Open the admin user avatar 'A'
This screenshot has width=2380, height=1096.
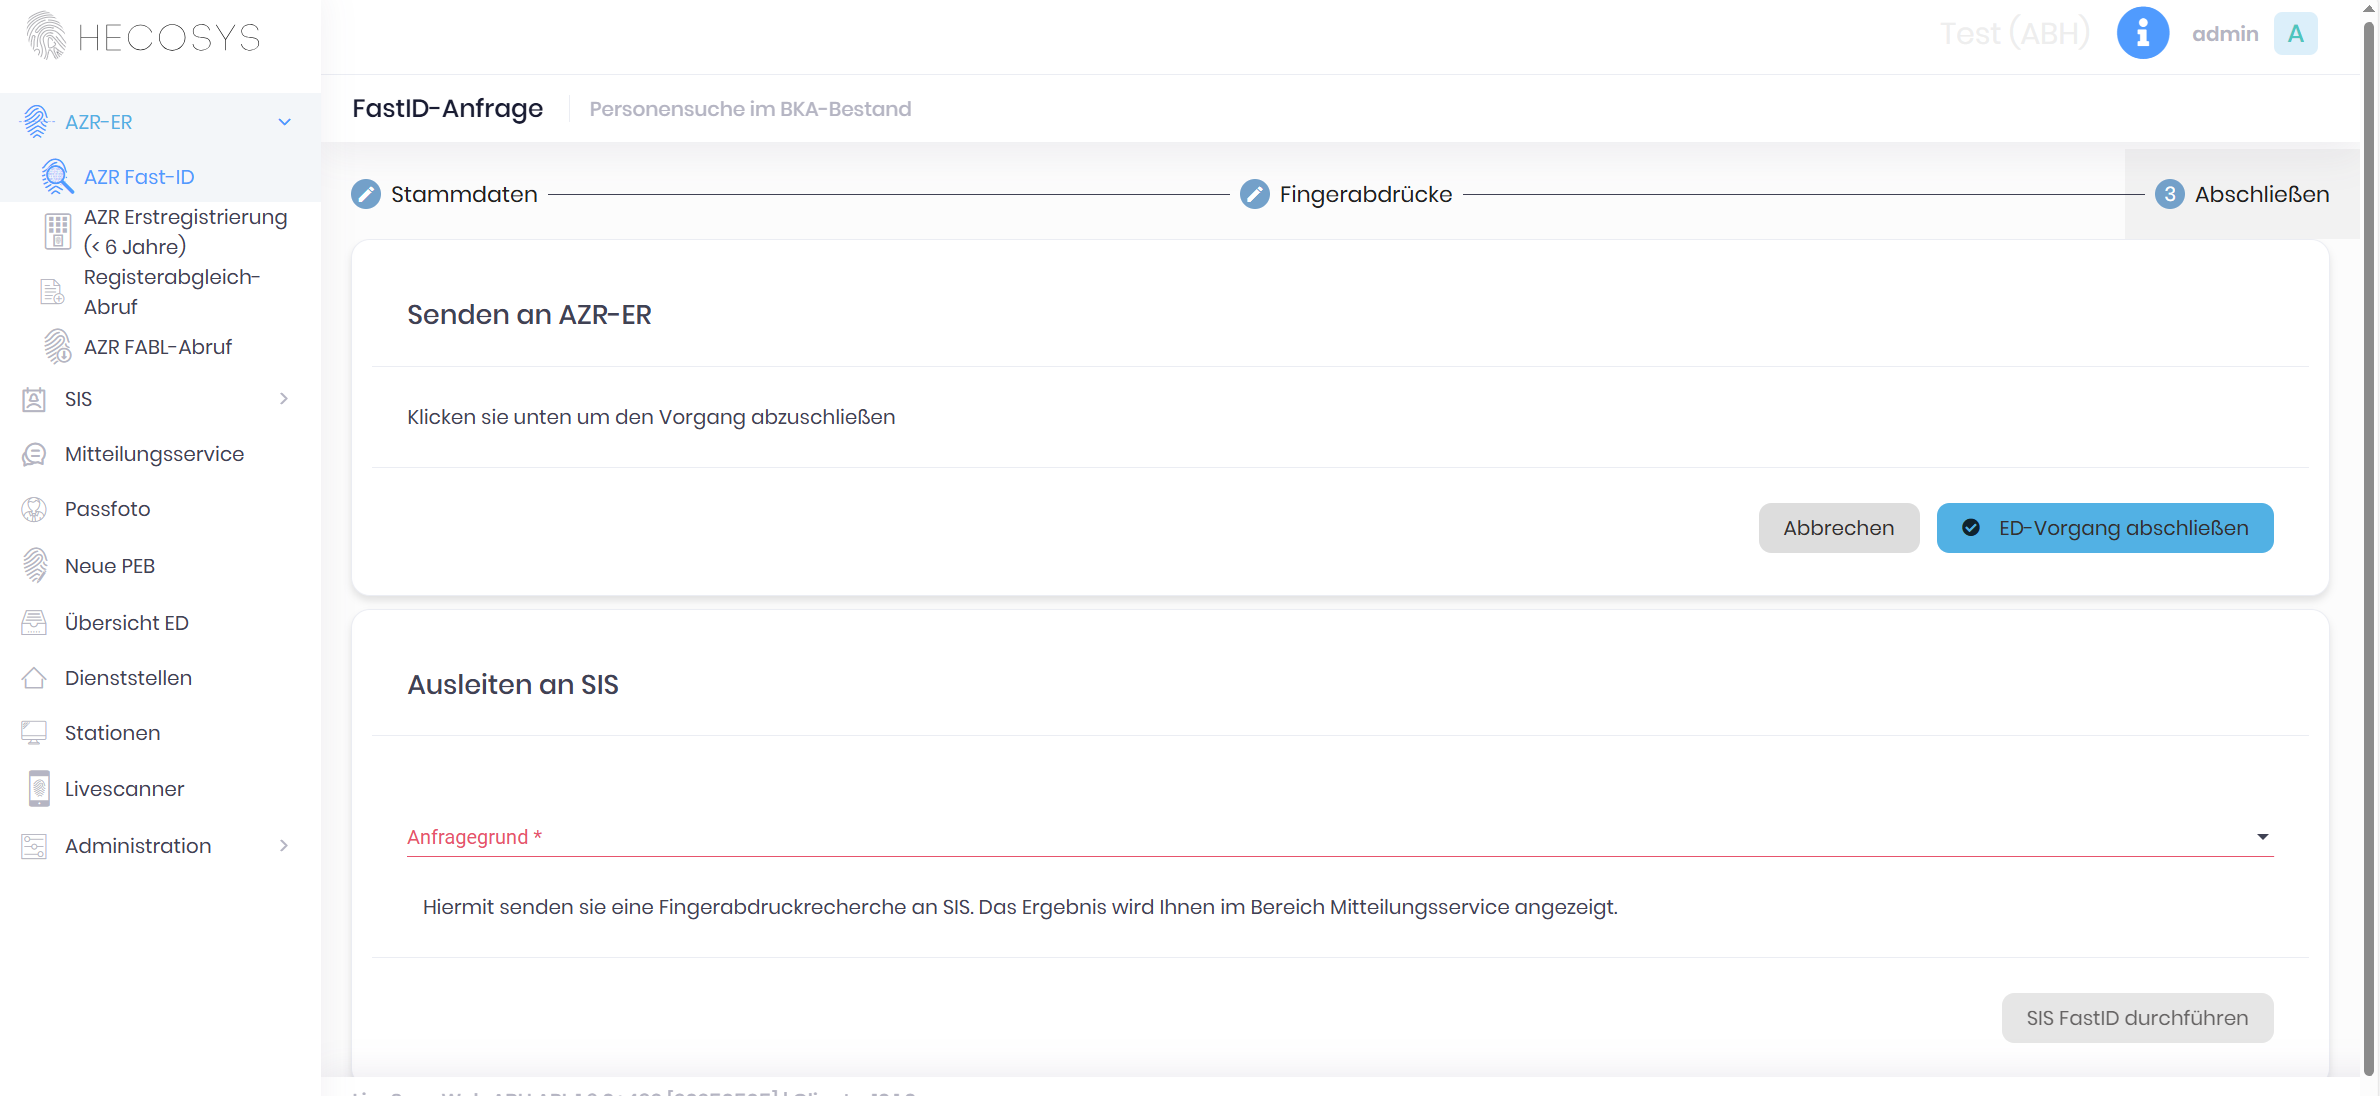(2295, 33)
